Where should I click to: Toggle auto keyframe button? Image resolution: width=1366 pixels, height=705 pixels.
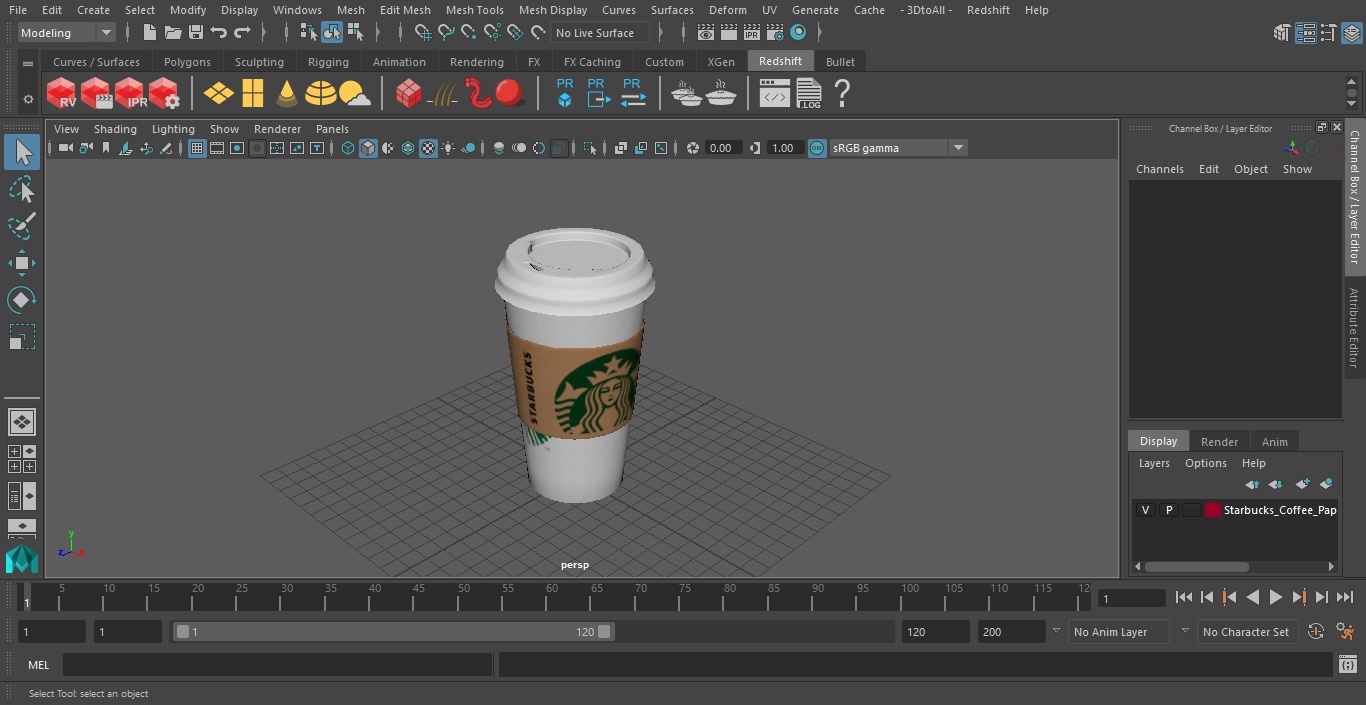tap(1316, 632)
